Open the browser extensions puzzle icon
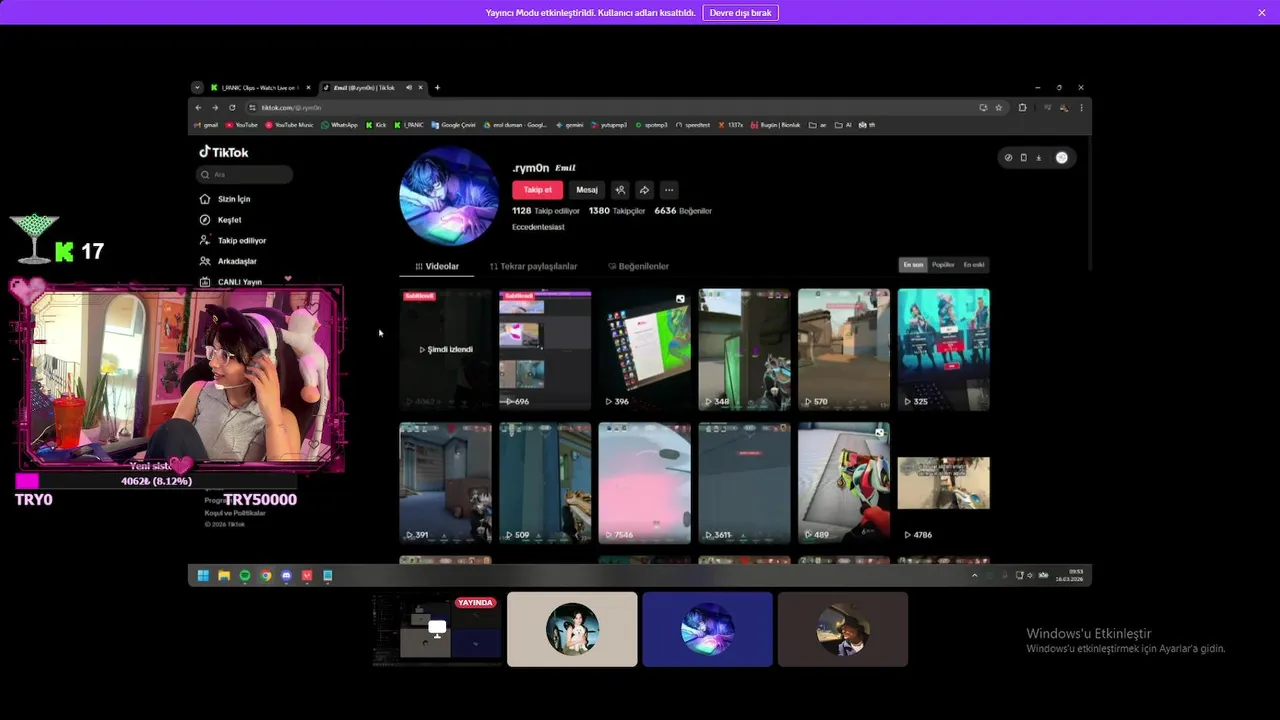Viewport: 1280px width, 720px height. coord(1022,108)
